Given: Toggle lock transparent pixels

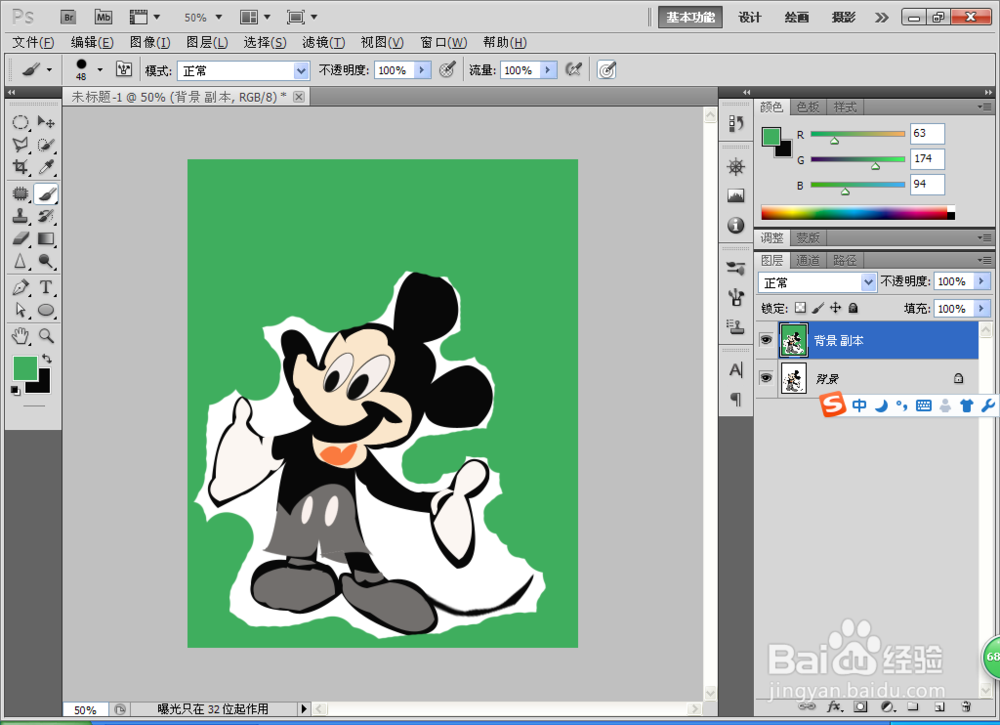Looking at the screenshot, I should pos(800,308).
